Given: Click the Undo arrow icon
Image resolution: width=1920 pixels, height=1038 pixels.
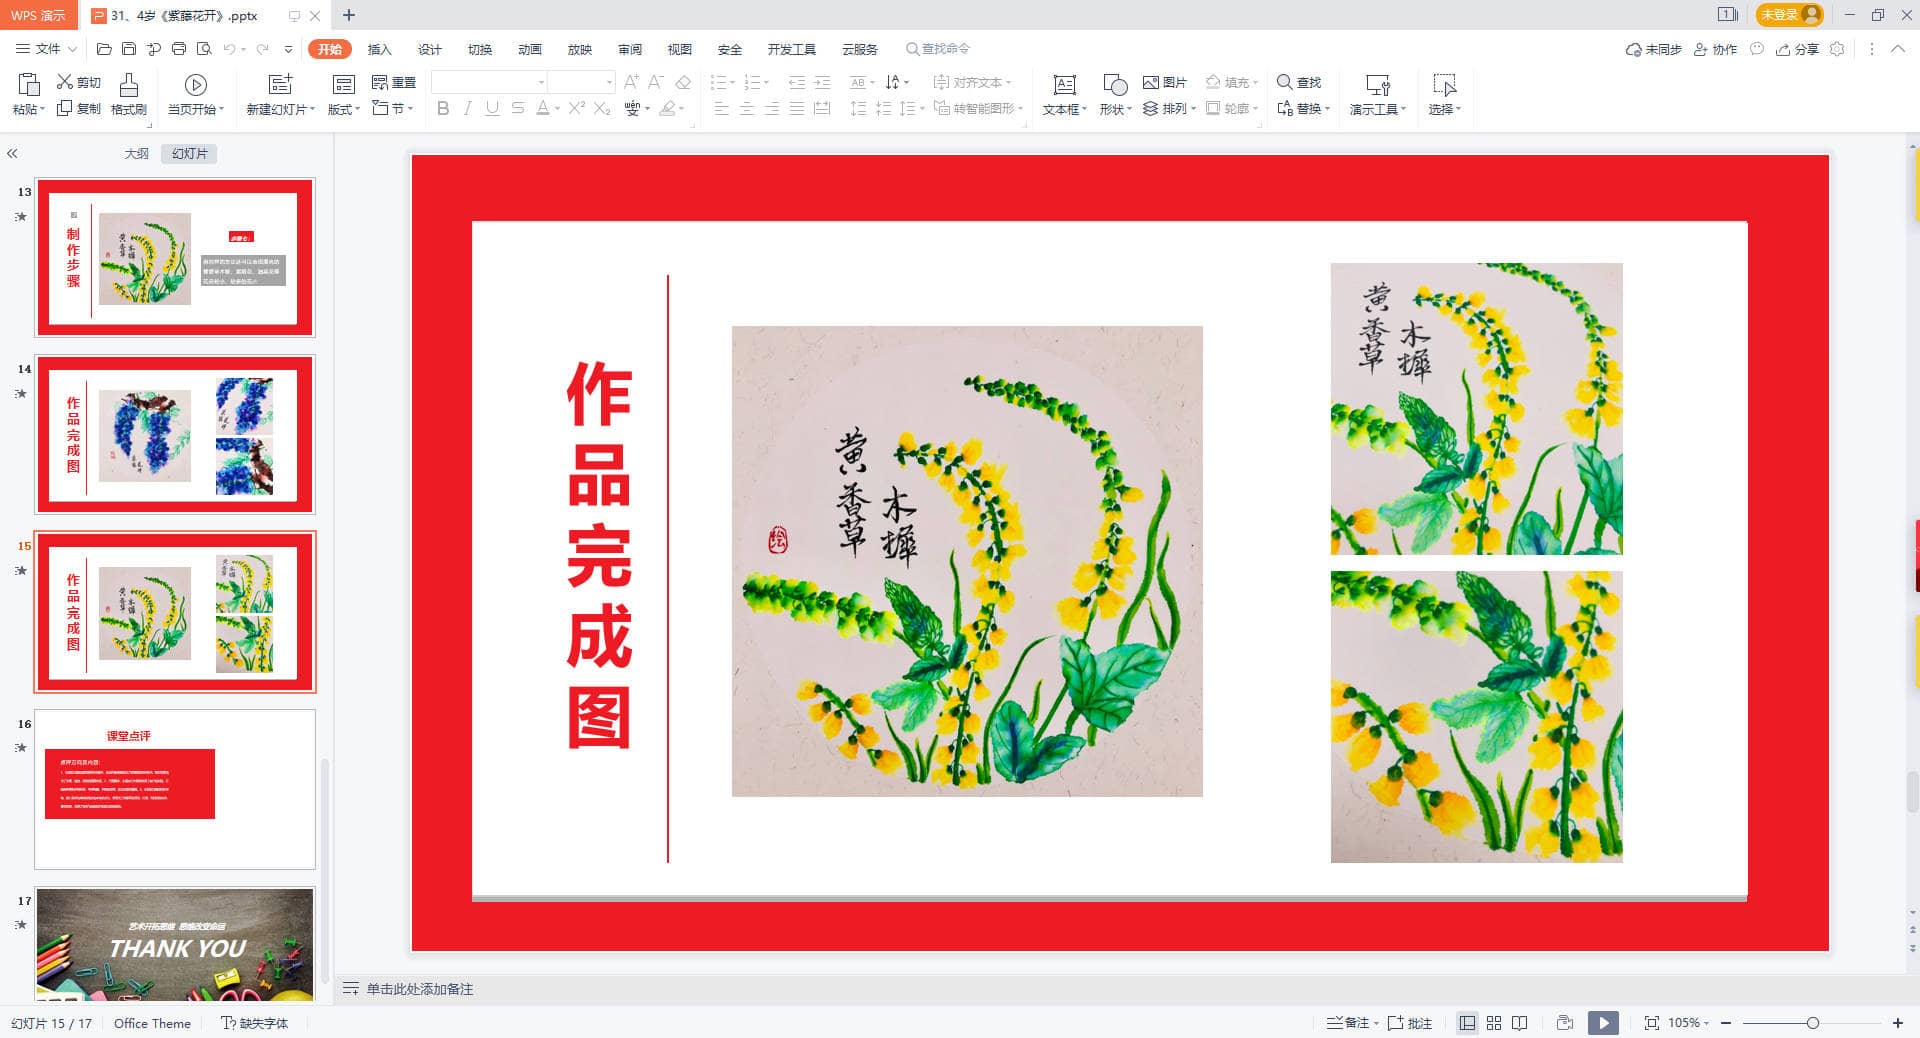Looking at the screenshot, I should click(x=230, y=49).
